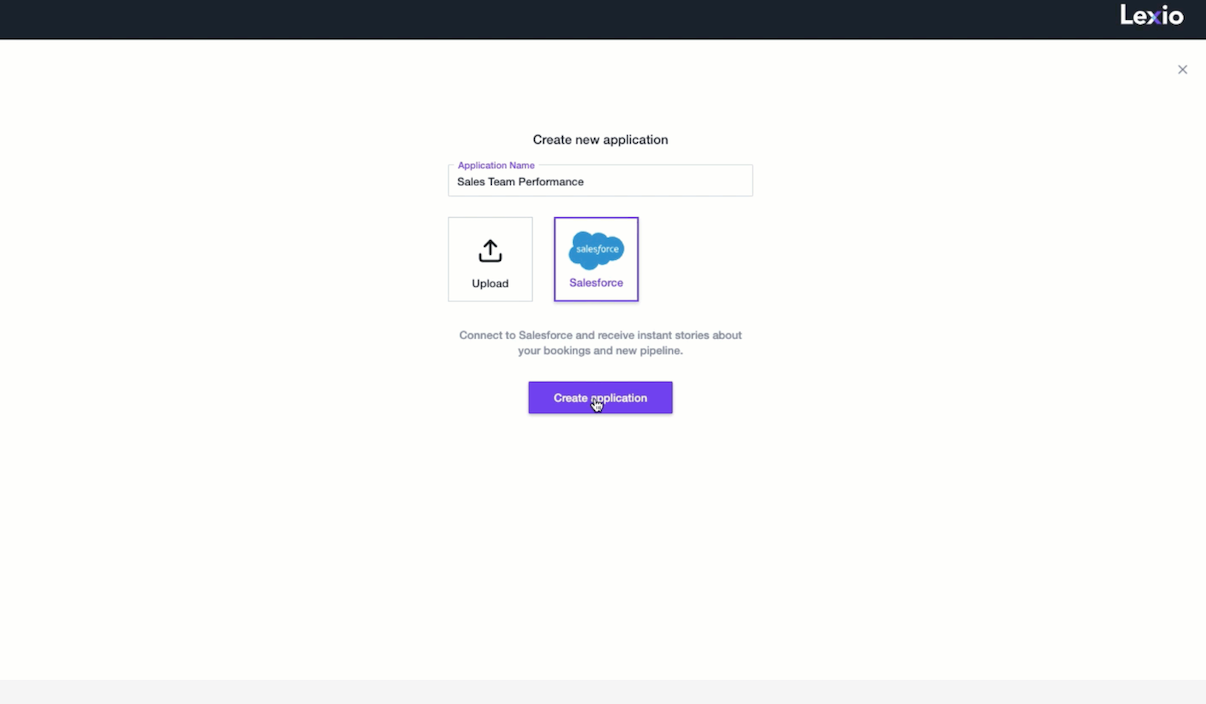Click the Lexio logo
The image size is (1206, 704).
[1151, 15]
